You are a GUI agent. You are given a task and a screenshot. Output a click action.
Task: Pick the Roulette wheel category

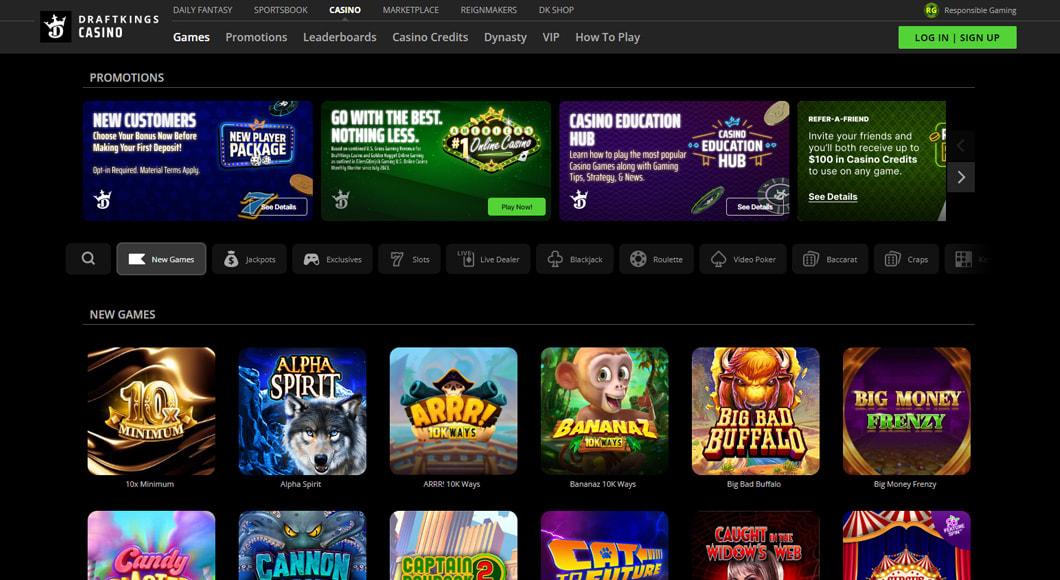point(656,259)
